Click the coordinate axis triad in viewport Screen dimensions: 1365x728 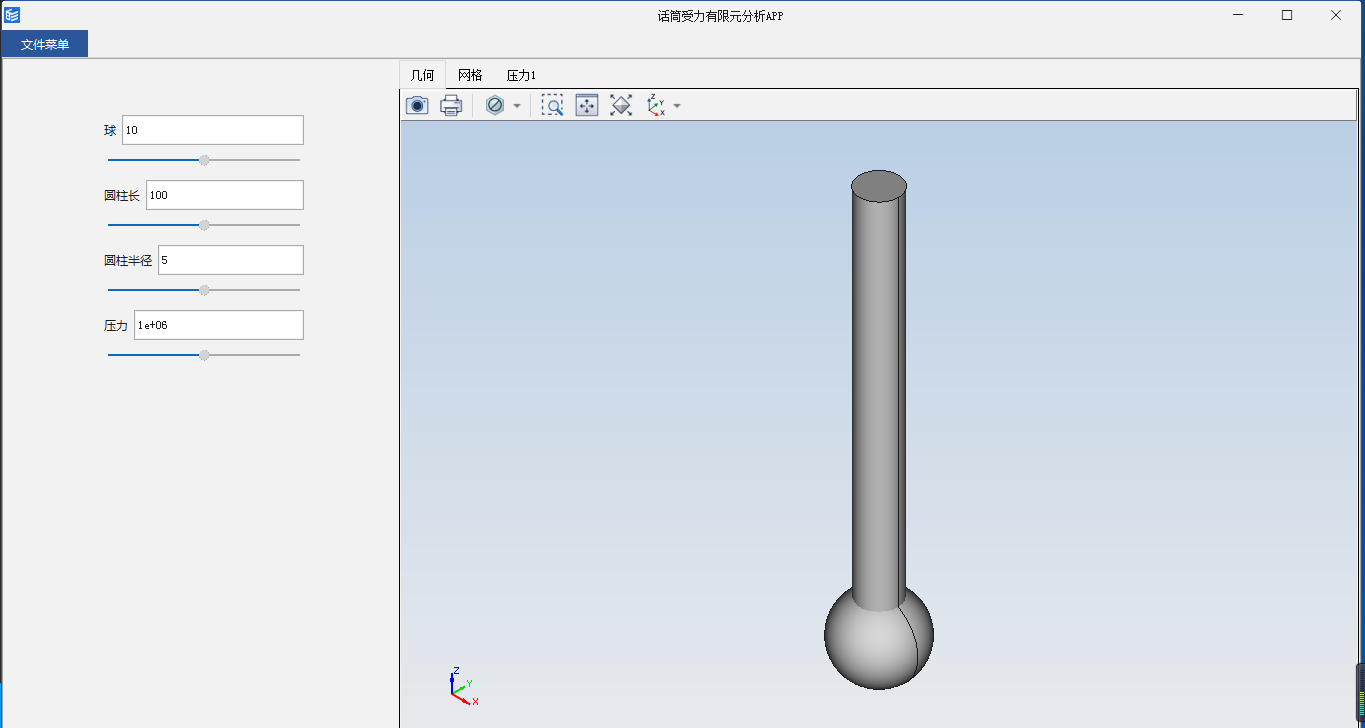[x=462, y=686]
